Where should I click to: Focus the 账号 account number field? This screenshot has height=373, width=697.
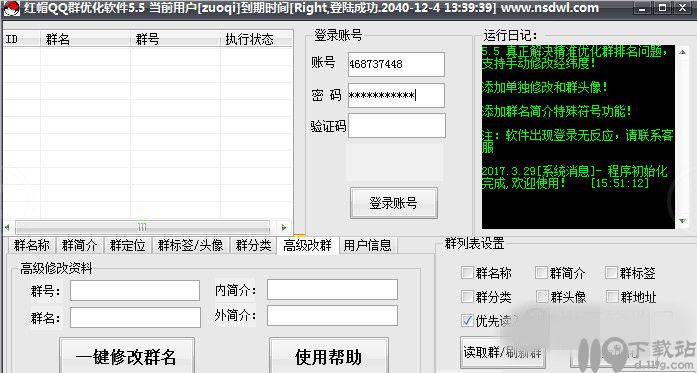[x=396, y=64]
